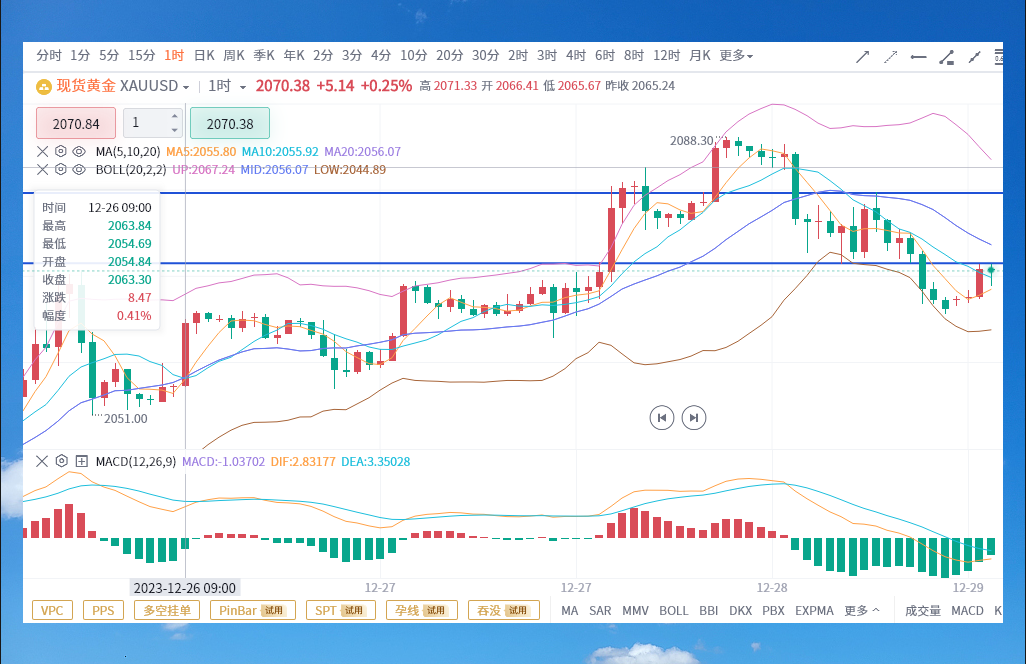Switch to the 30分 timeframe
The width and height of the screenshot is (1026, 664).
[486, 56]
